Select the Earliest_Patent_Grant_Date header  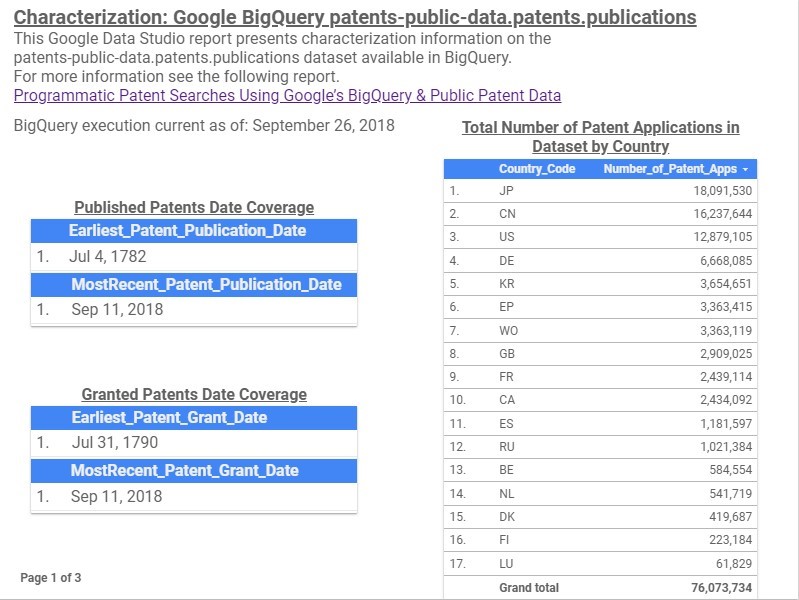(169, 418)
